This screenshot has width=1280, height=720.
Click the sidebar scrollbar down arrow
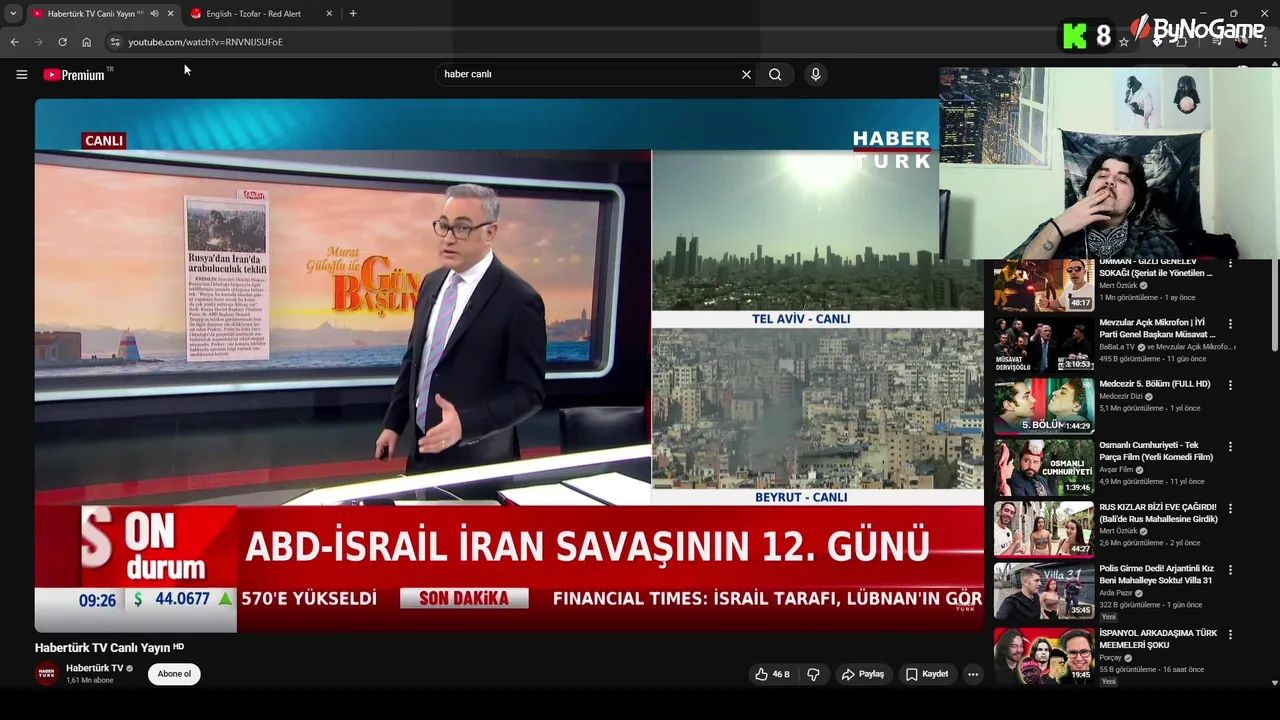click(1274, 683)
